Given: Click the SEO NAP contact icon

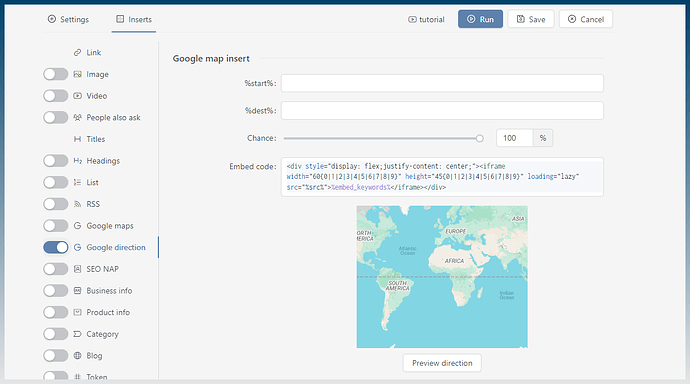Looking at the screenshot, I should point(77,269).
